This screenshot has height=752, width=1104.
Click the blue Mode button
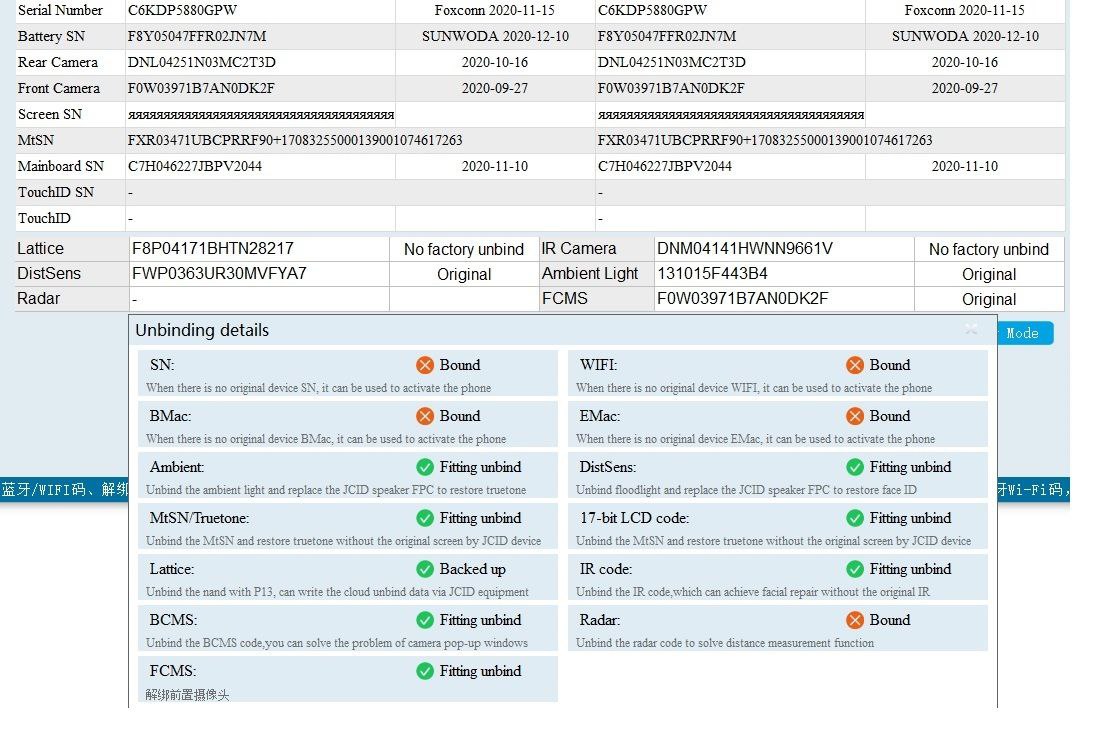click(1025, 333)
